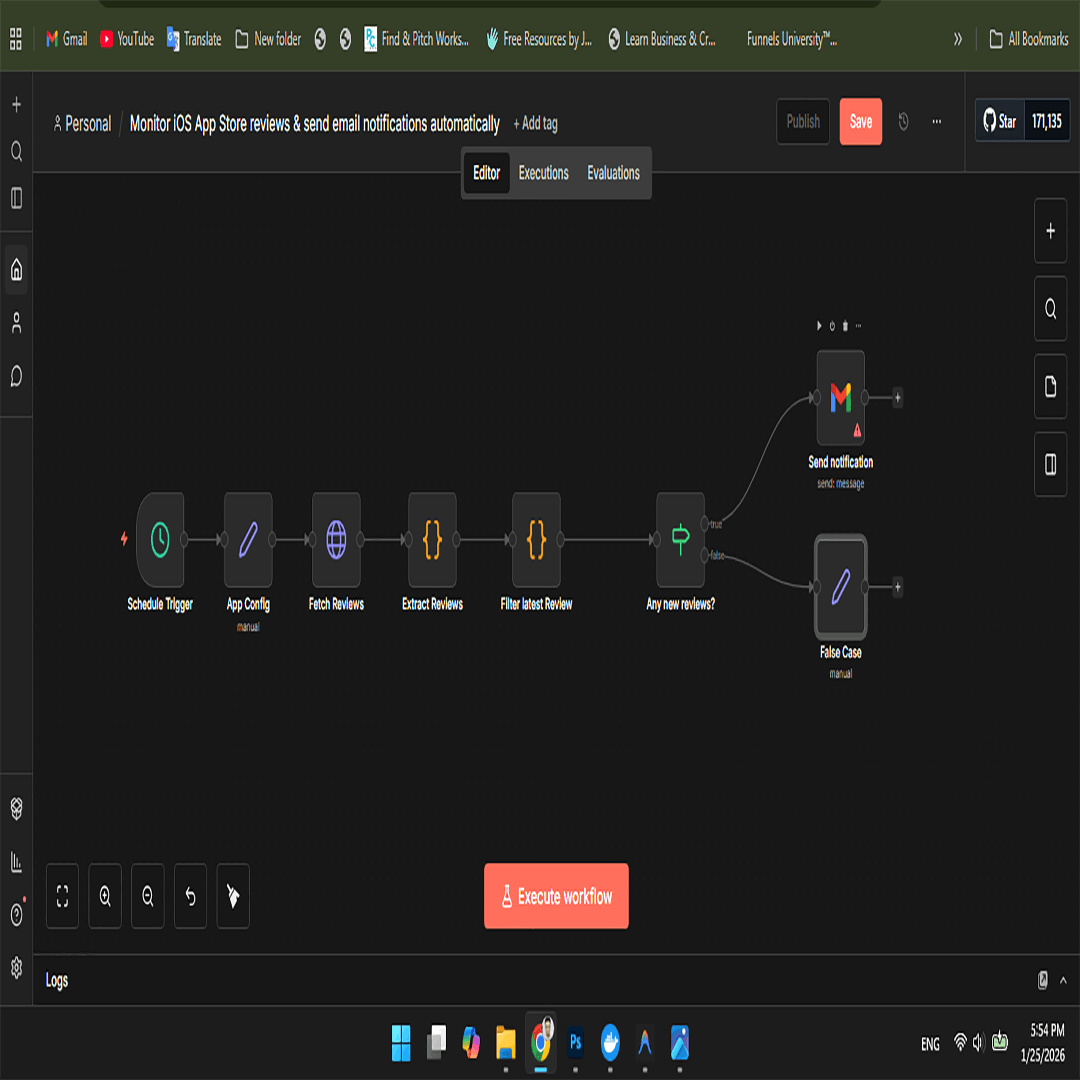Add a tag to the workflow
1080x1080 pixels.
[x=535, y=124]
